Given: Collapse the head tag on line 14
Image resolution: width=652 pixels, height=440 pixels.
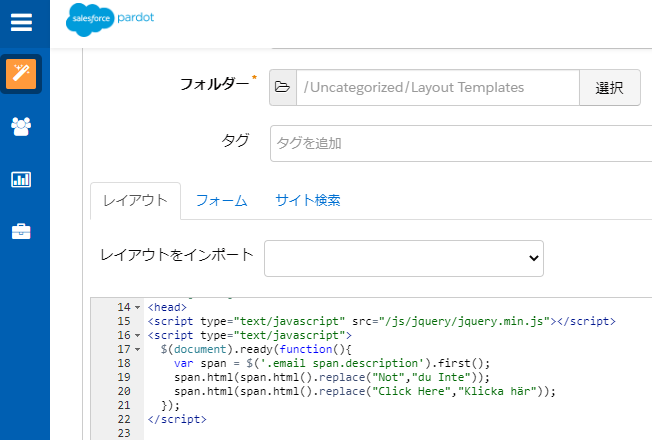Looking at the screenshot, I should tap(138, 307).
